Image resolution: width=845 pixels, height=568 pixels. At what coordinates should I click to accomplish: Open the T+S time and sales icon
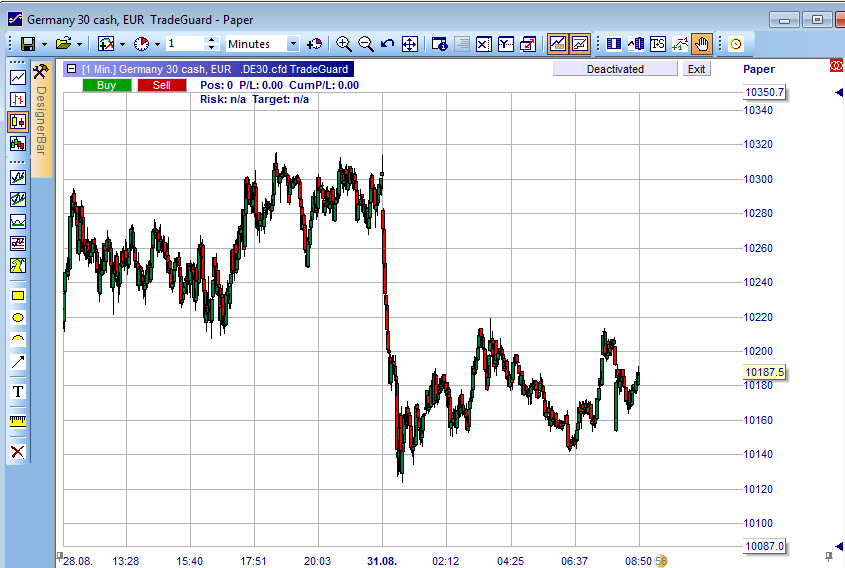coord(657,44)
